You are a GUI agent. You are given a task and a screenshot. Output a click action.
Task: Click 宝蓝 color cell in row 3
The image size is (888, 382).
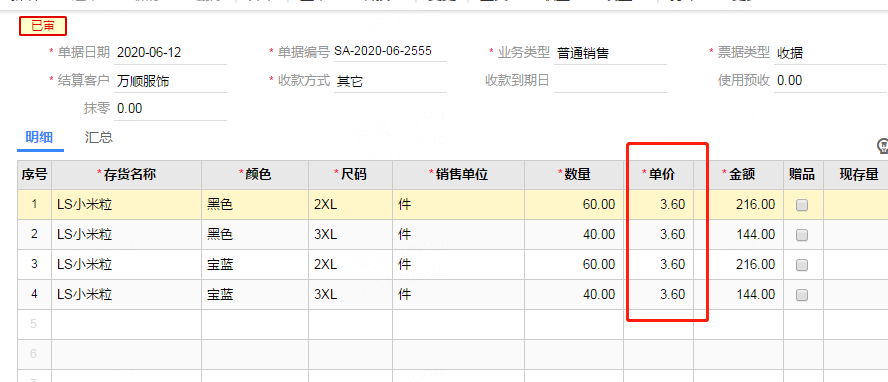pyautogui.click(x=255, y=264)
